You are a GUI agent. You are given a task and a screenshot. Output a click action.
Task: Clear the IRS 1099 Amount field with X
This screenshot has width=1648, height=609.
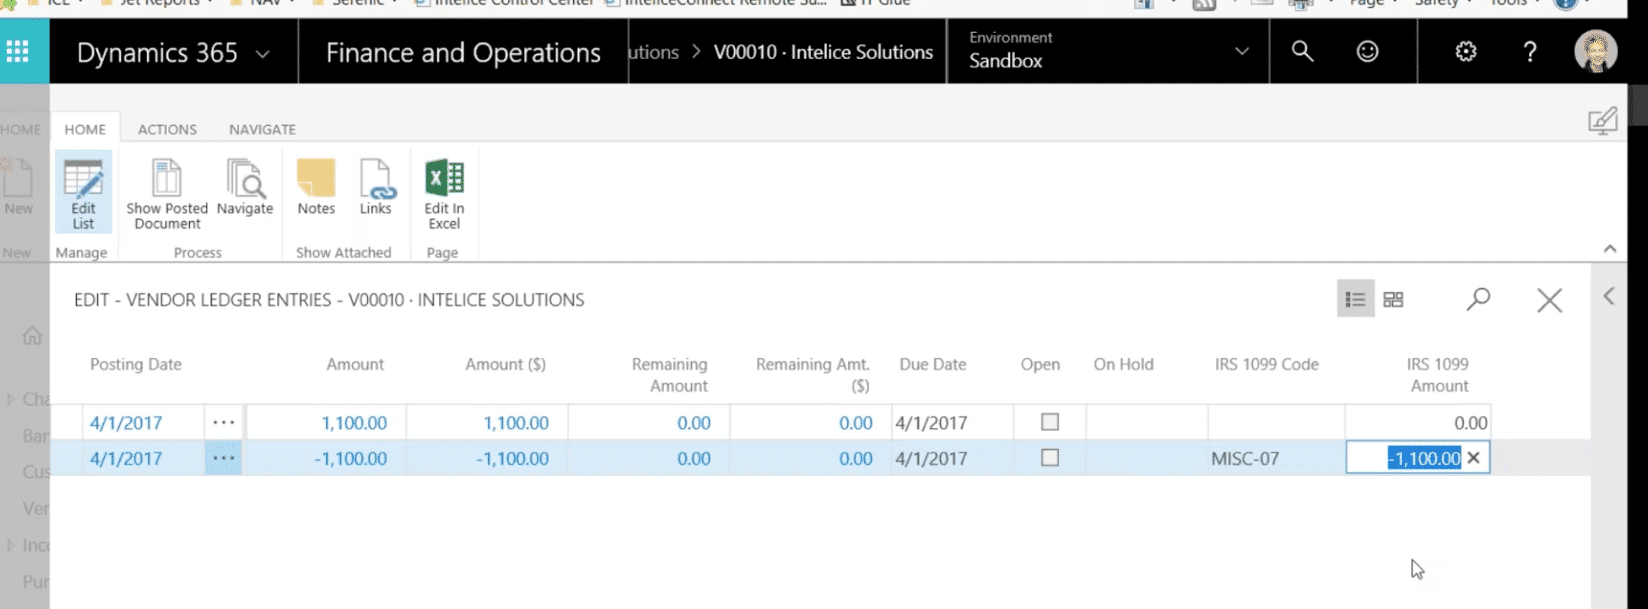pyautogui.click(x=1474, y=458)
